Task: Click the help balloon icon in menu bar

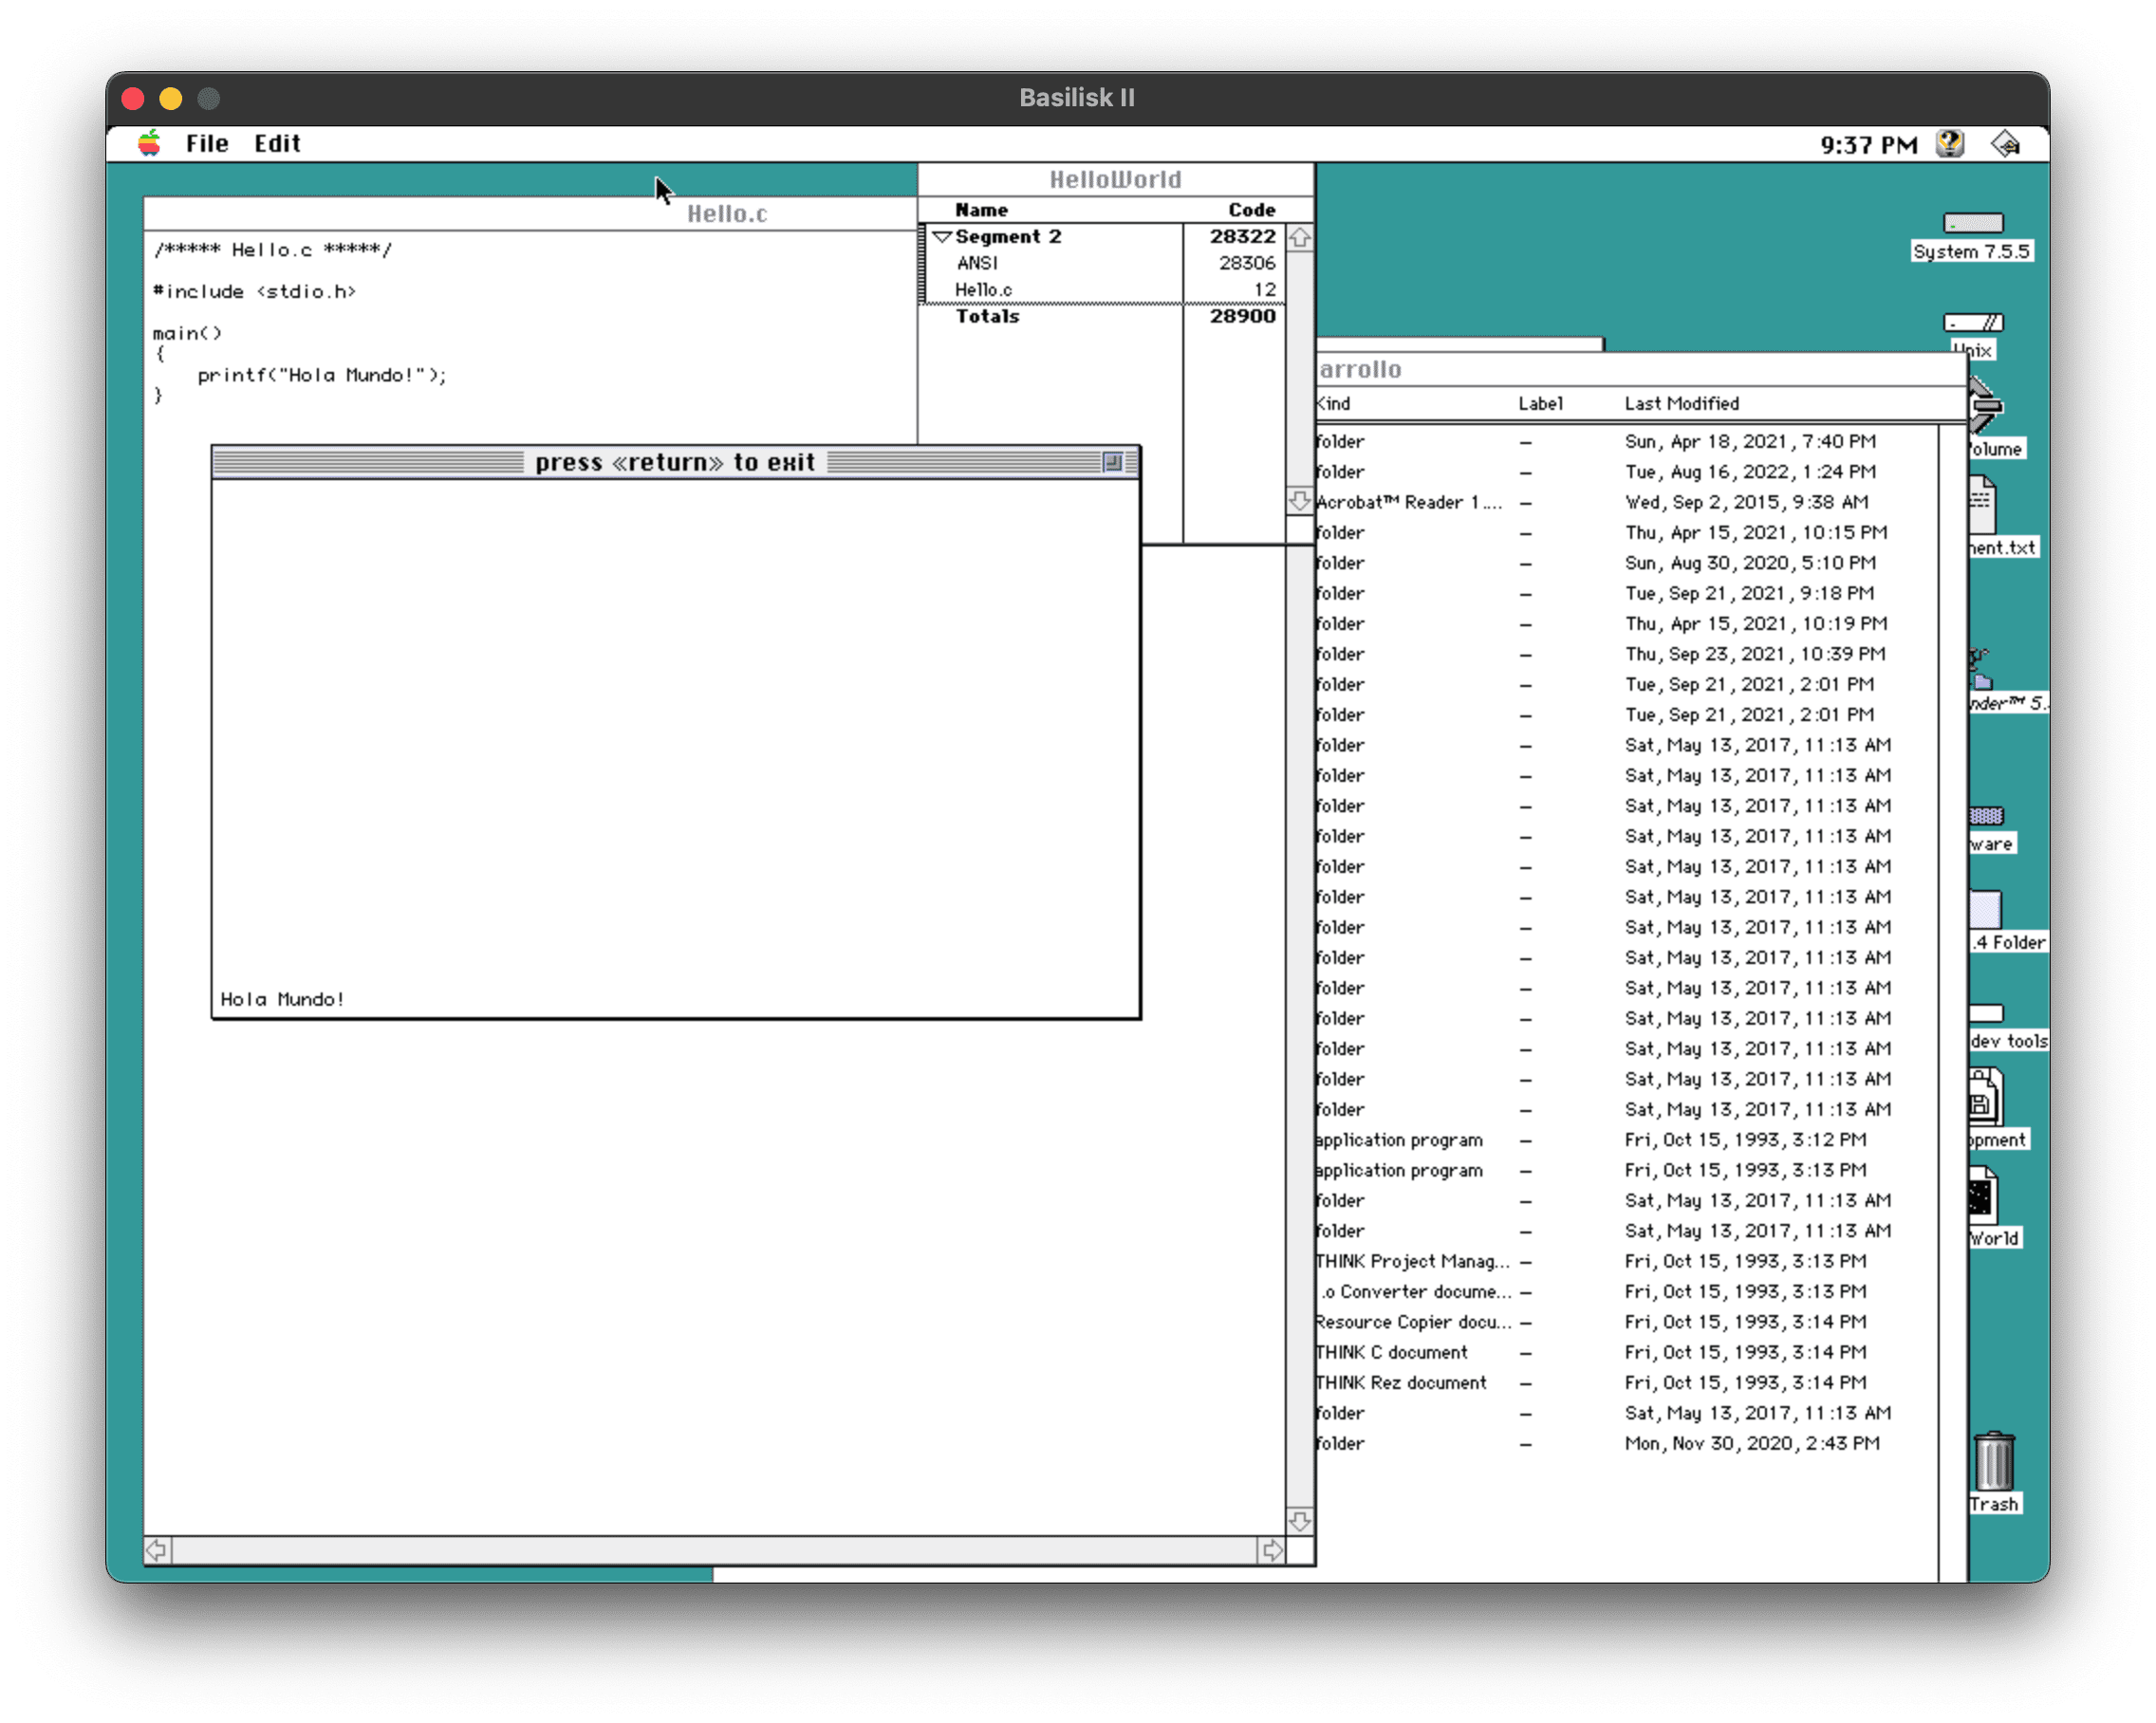Action: click(1949, 143)
